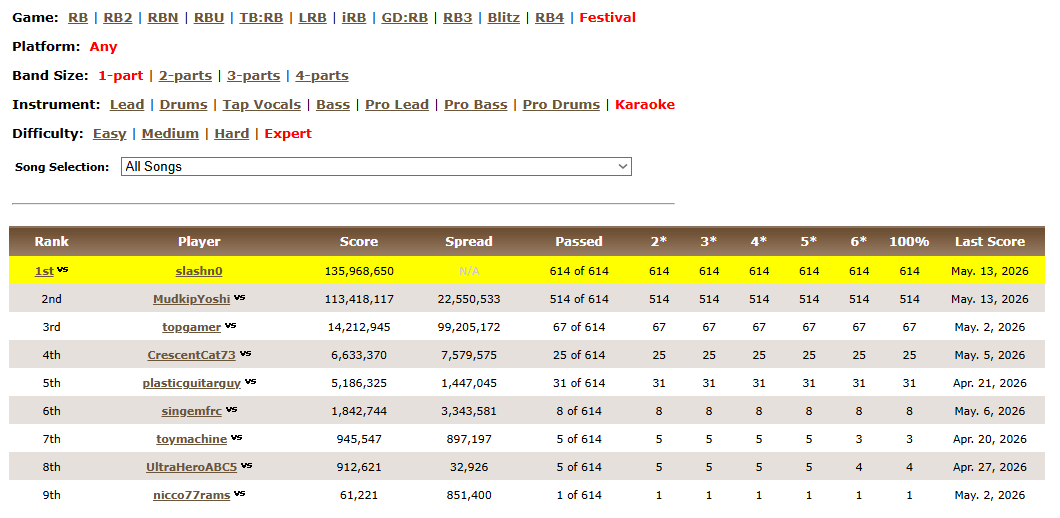Screen dimensions: 1060x518
Task: Click the 1-part band size filter
Action: point(120,76)
